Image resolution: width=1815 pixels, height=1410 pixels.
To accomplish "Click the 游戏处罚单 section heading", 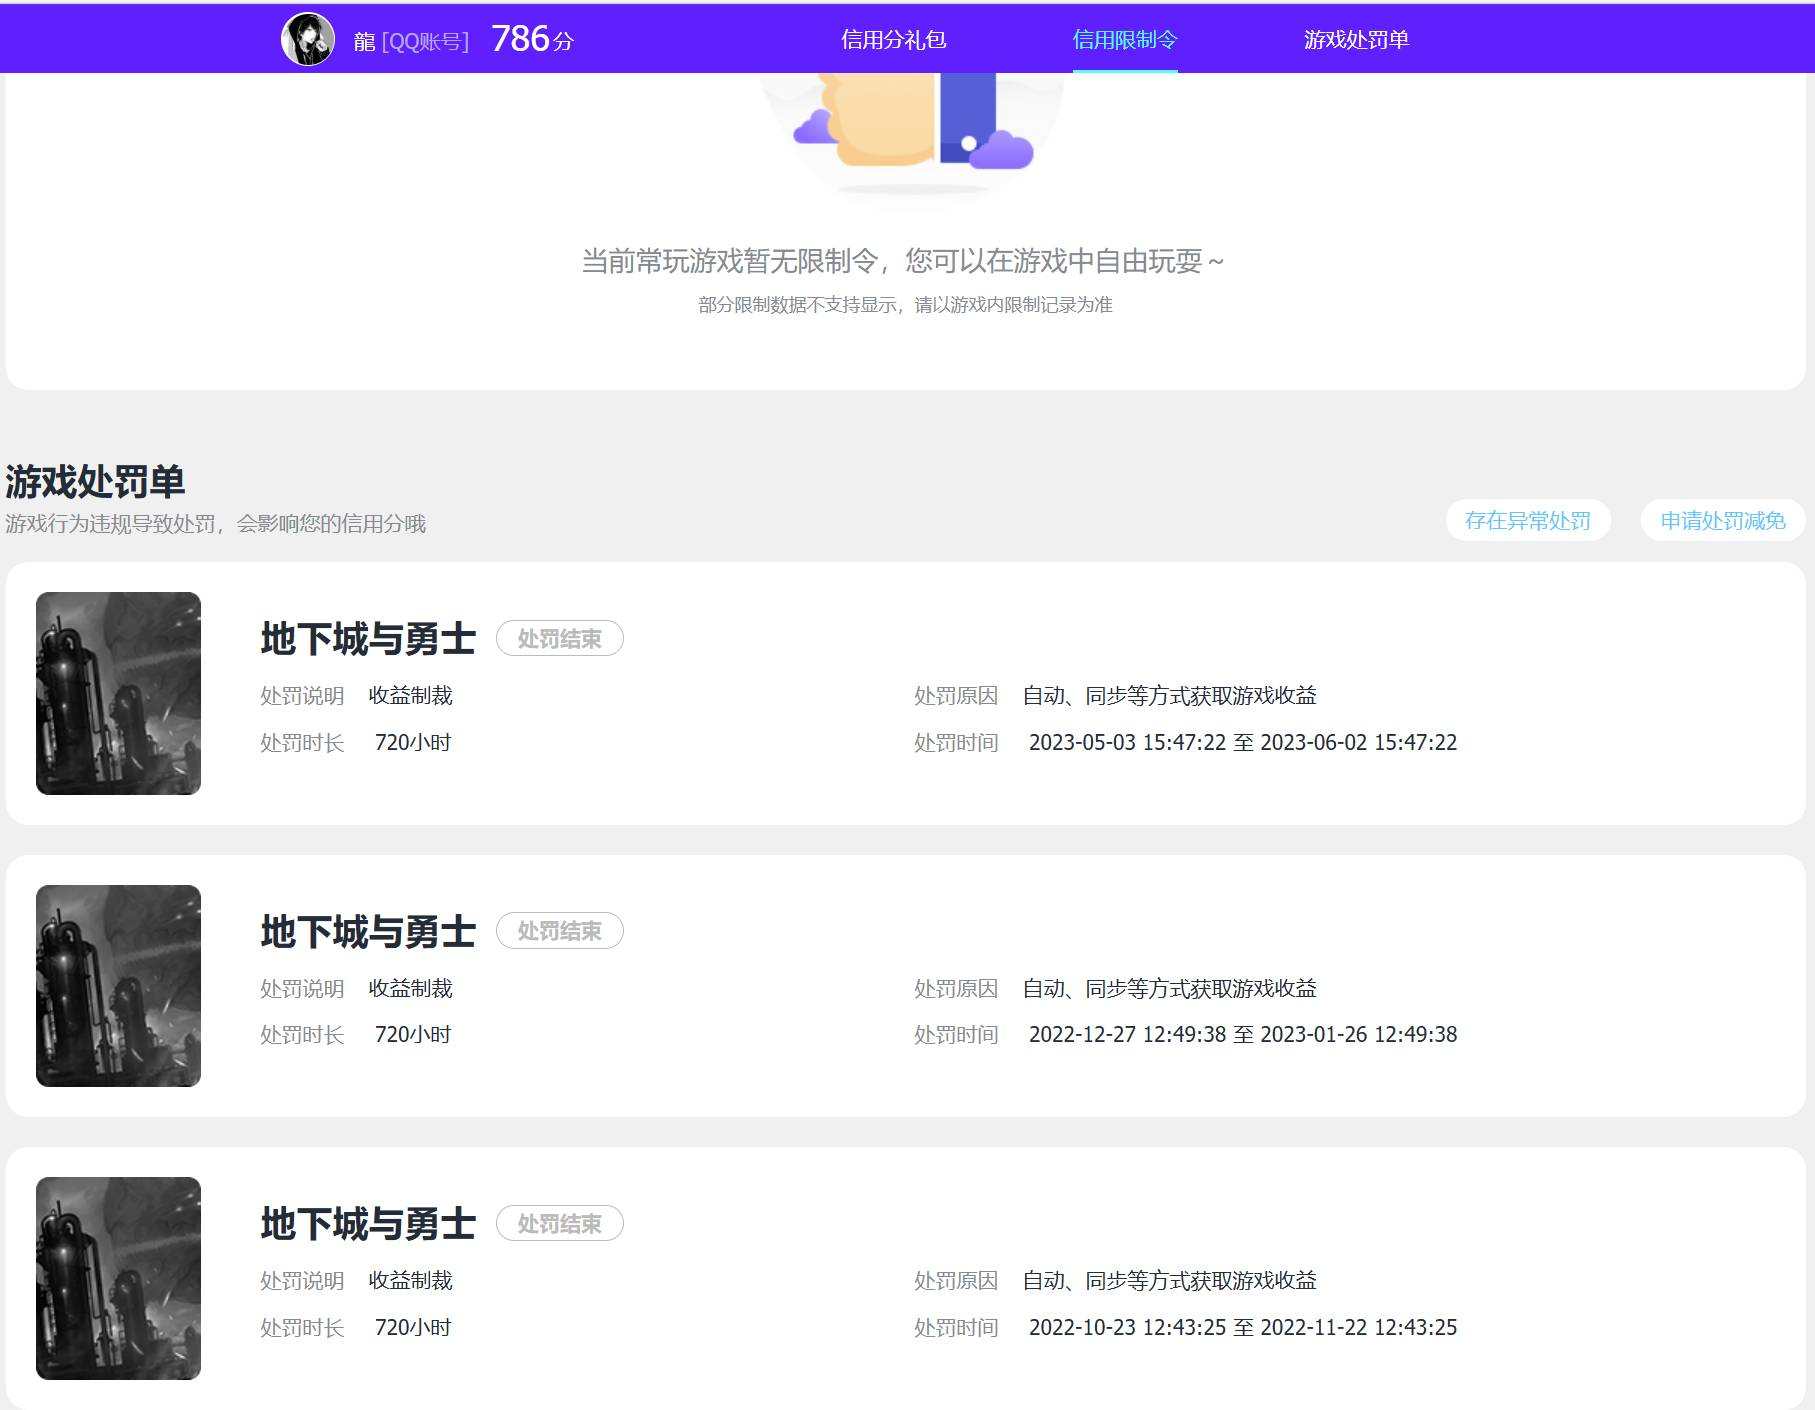I will click(x=95, y=482).
